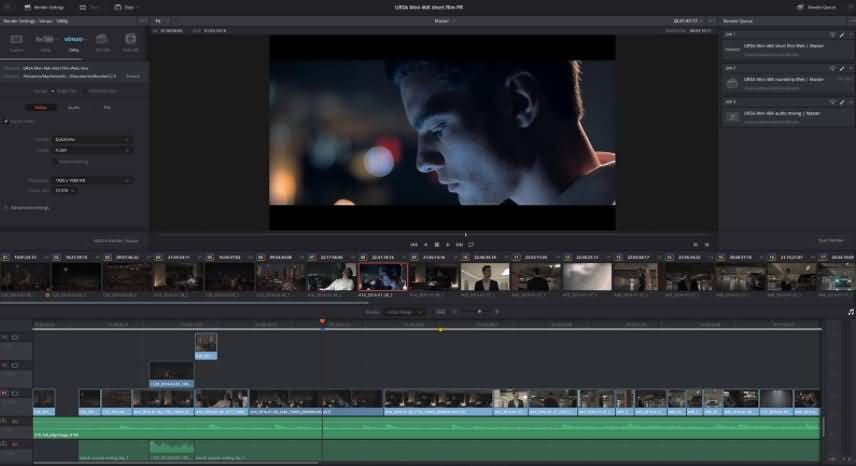
Task: Open the Render Queue panel toggle
Action: 817,8
